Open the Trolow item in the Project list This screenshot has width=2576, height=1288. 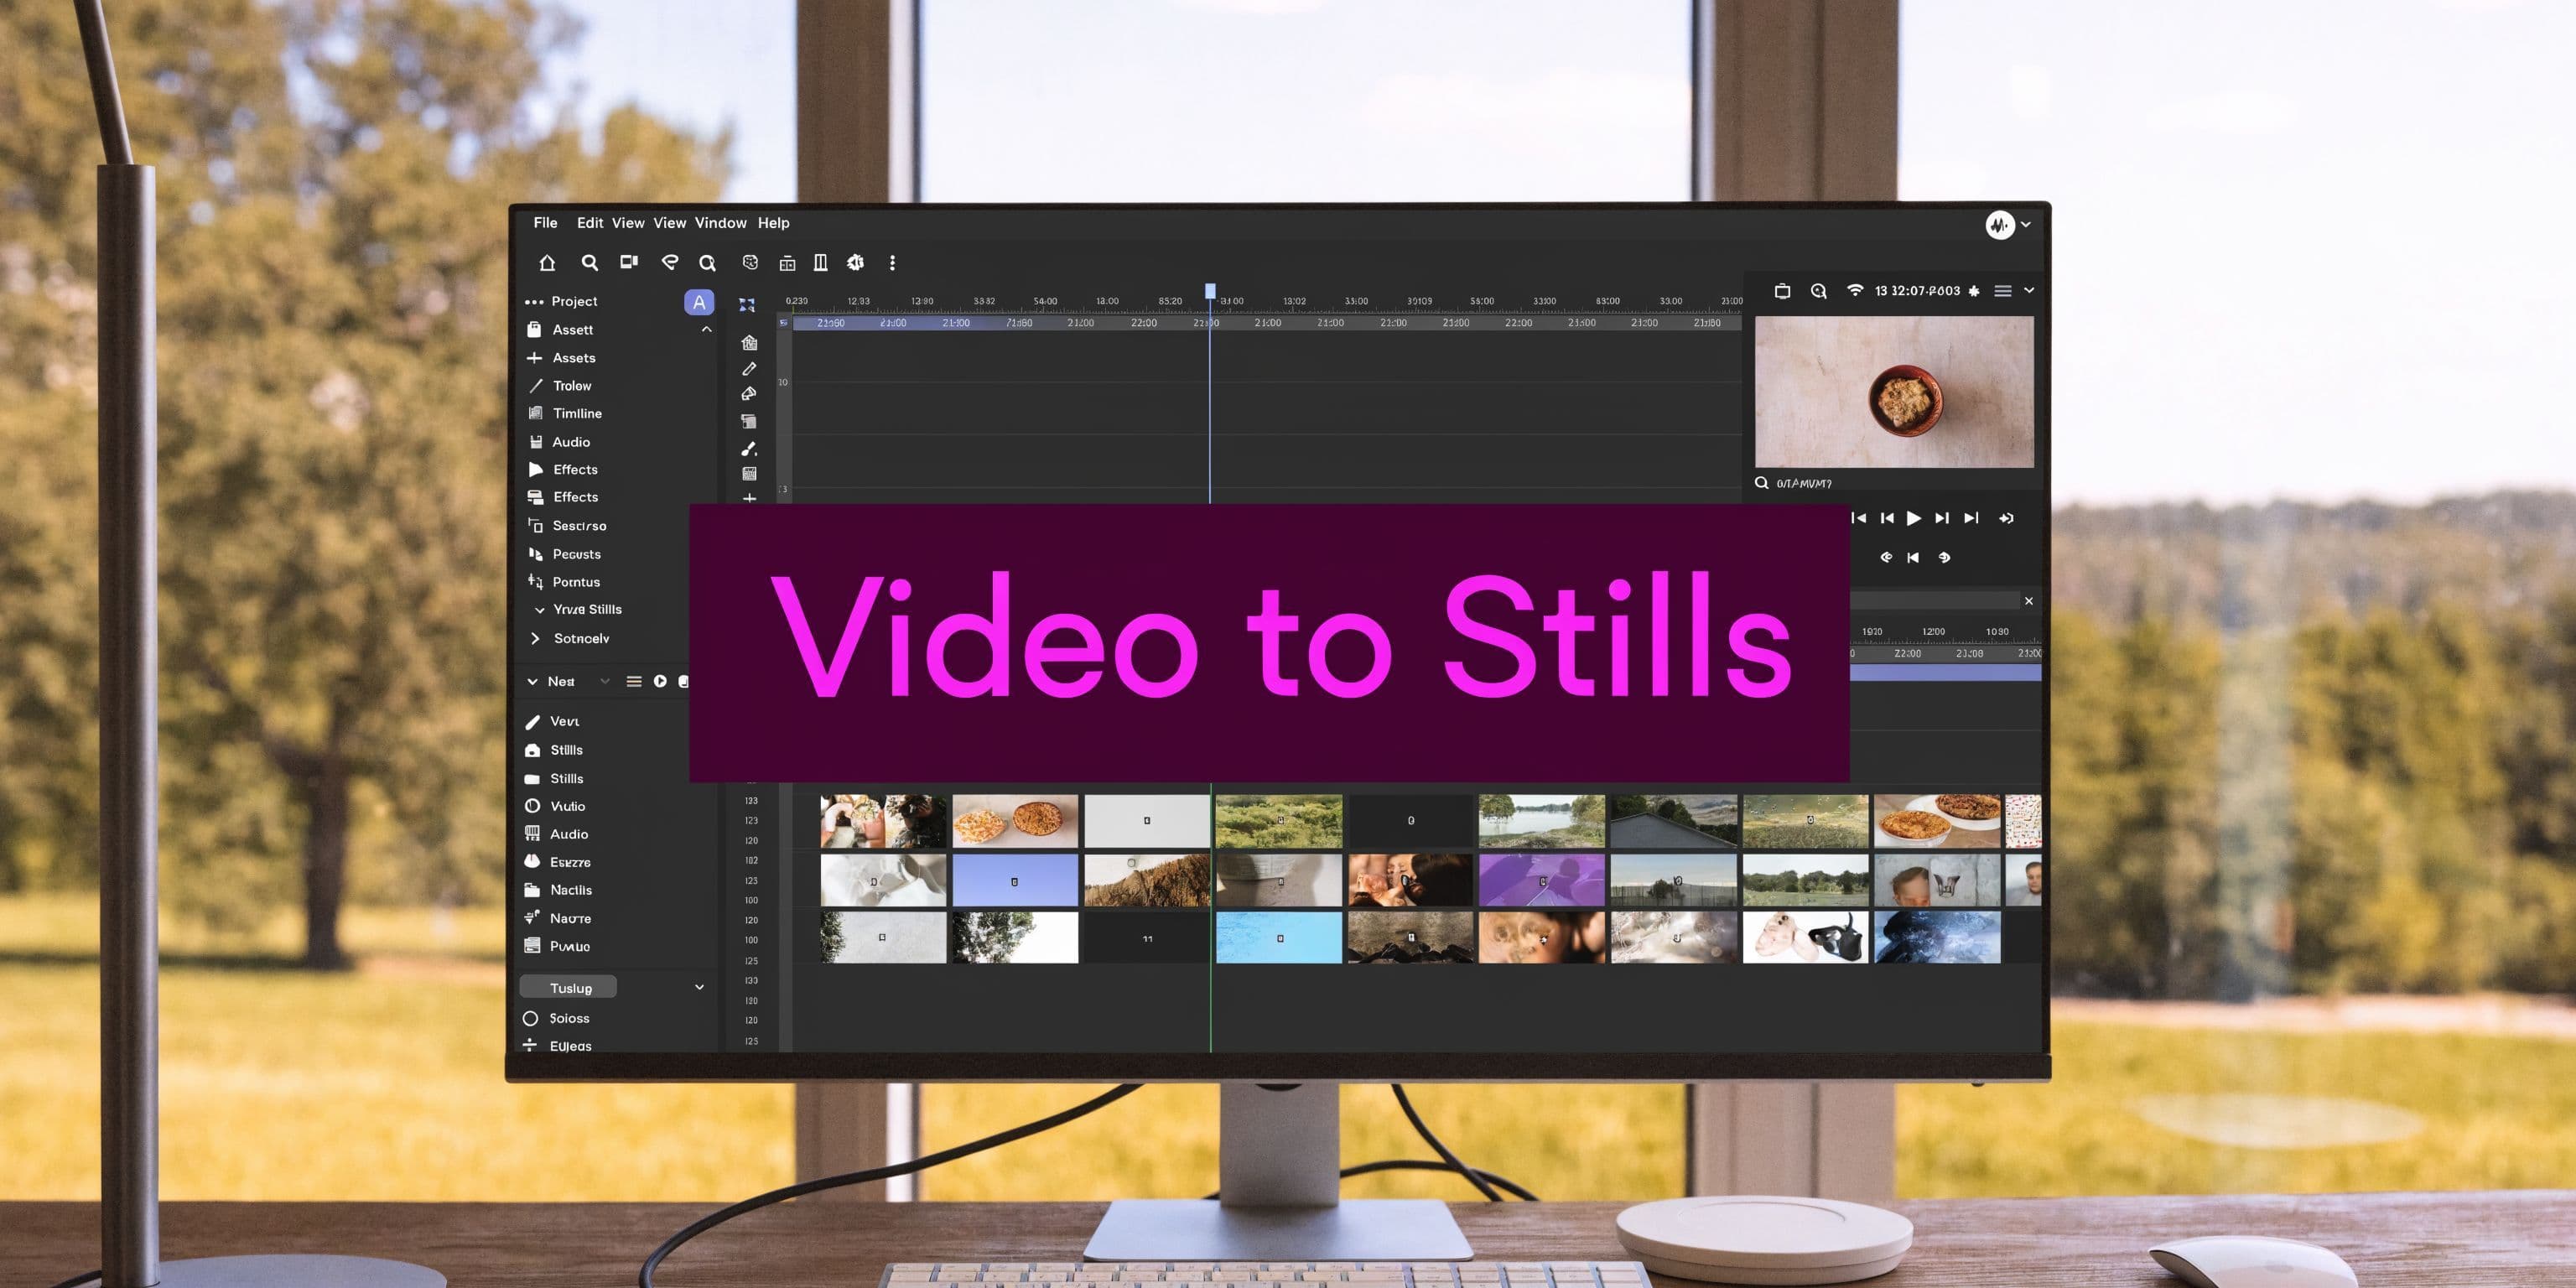click(x=560, y=386)
